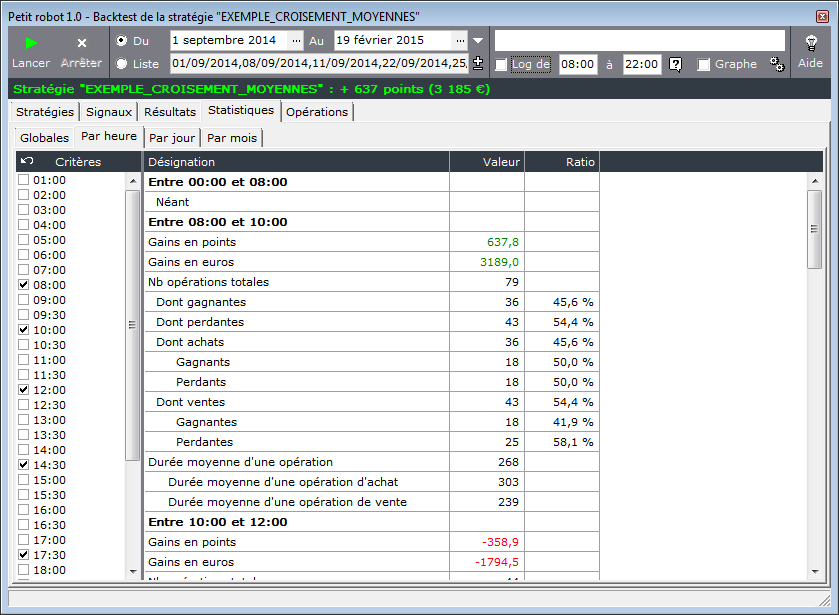Expand the dropdown arrow after end date
Screen dimensions: 839x615
[x=478, y=41]
